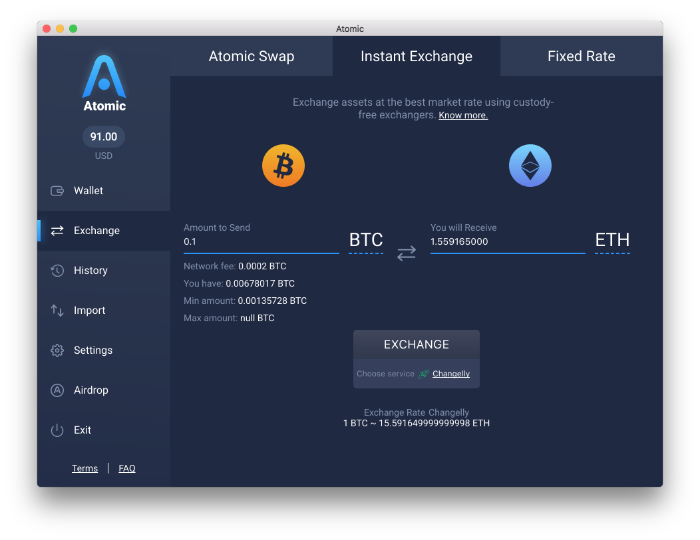Open the ETH currency selector
The image size is (700, 540).
(x=612, y=241)
